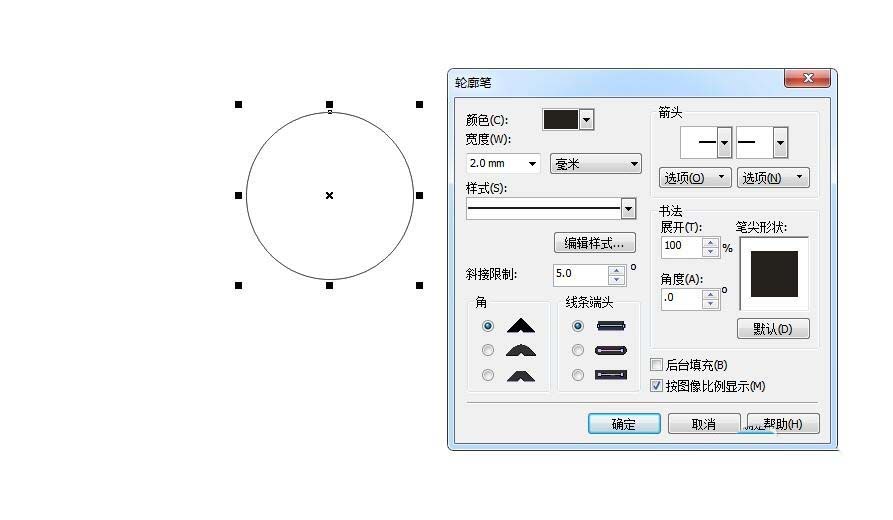Select the square line cap radio button
The image size is (893, 520).
tap(577, 326)
